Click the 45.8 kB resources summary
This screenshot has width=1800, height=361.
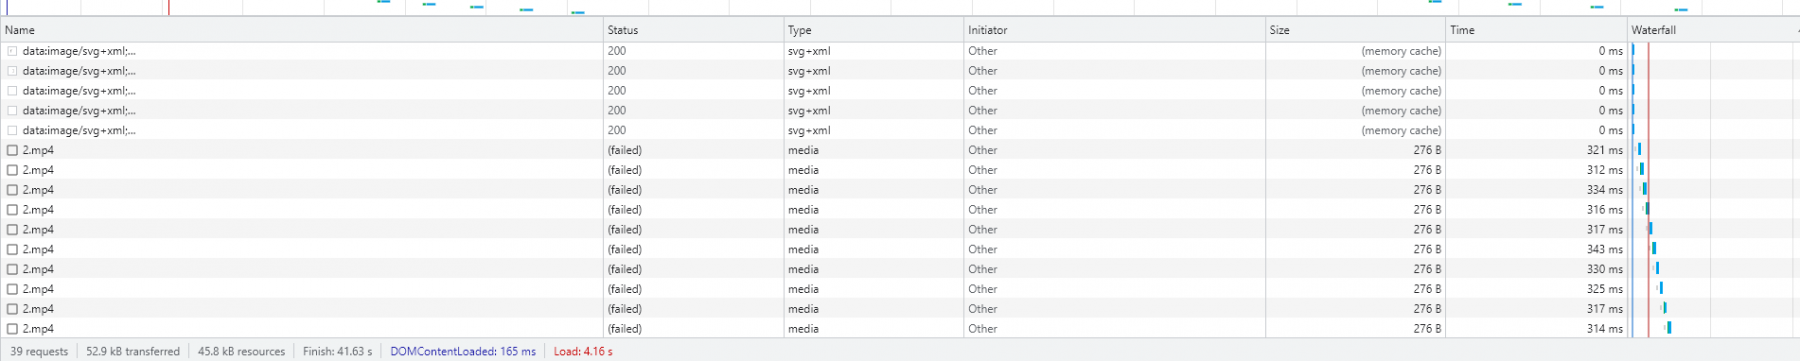click(241, 351)
